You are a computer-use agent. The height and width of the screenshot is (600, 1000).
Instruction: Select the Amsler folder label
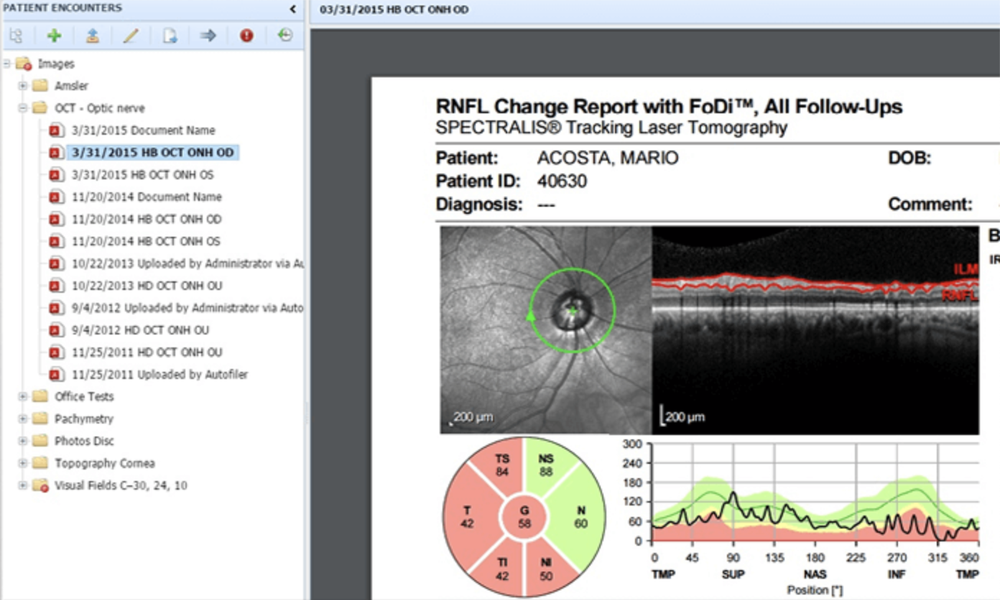click(x=71, y=85)
